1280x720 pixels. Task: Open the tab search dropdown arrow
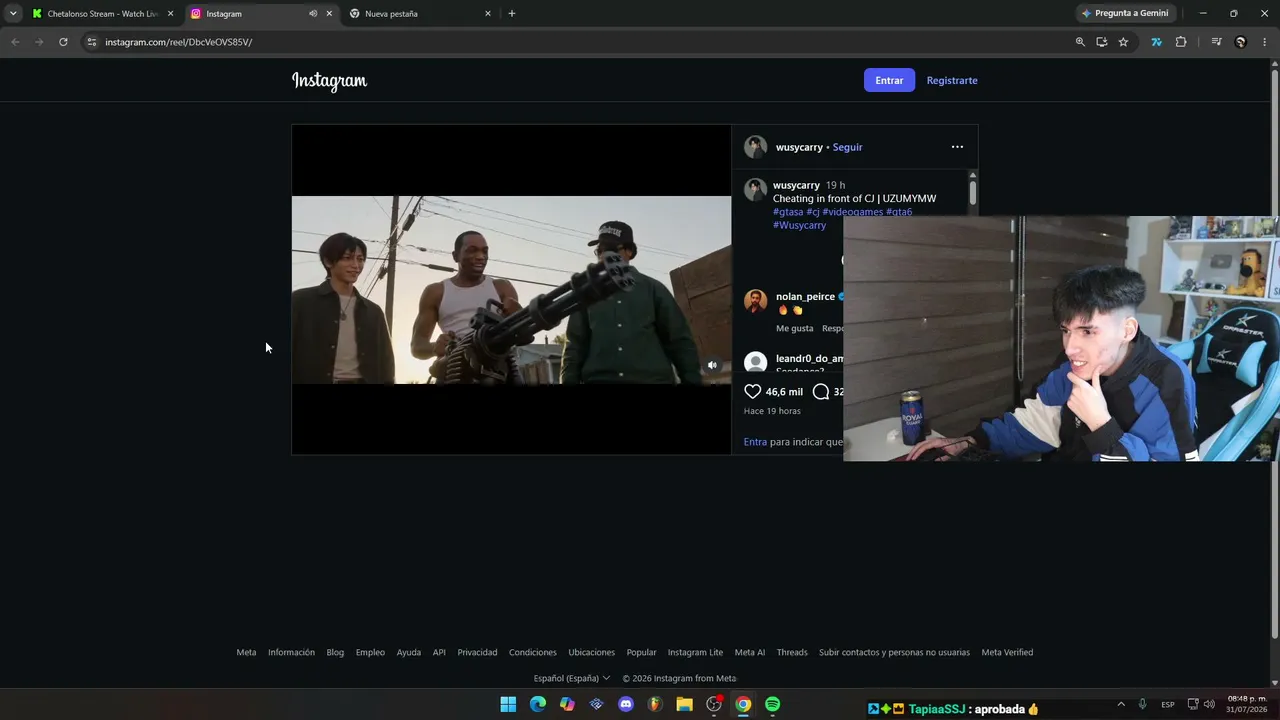(x=13, y=13)
